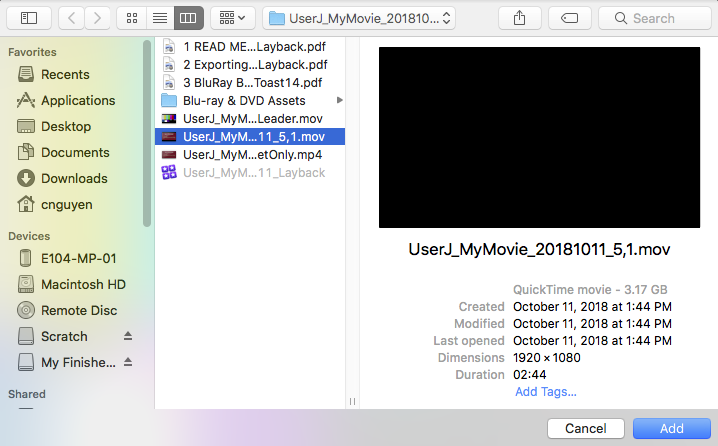This screenshot has height=446, width=718.
Task: Open the cnguyen home folder
Action: (x=66, y=205)
